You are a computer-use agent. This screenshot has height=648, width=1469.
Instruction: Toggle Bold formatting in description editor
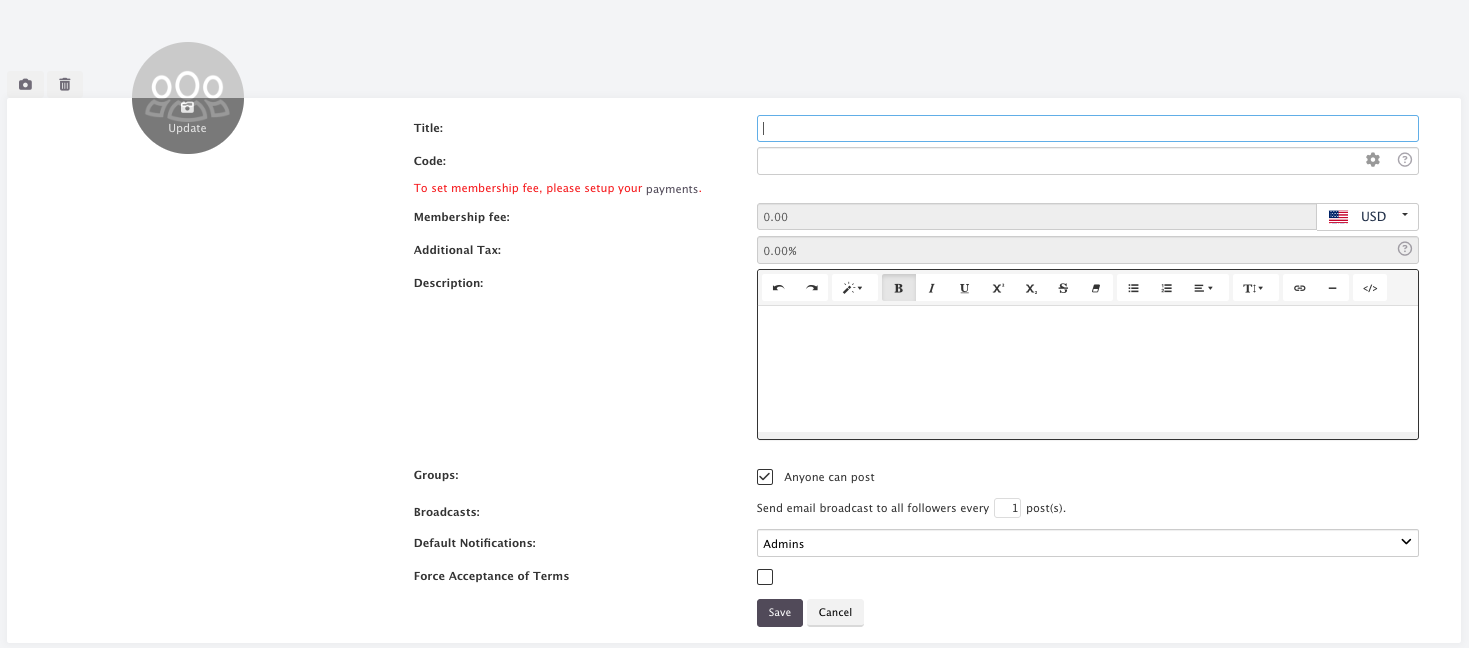(x=899, y=288)
